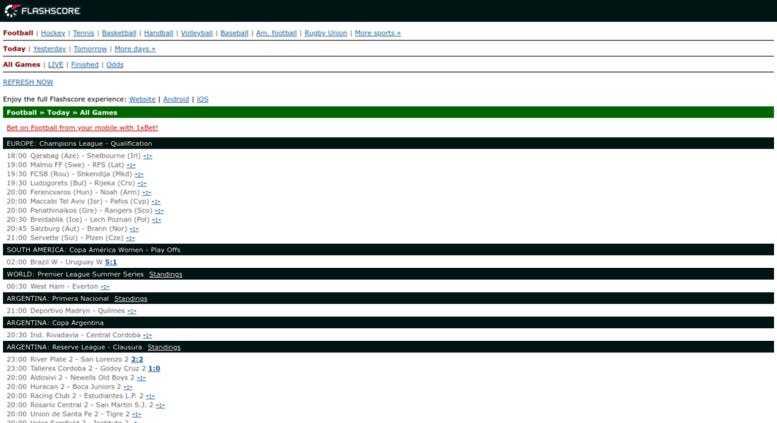This screenshot has width=777, height=423.
Task: Open Reserve League Clausura Standings link
Action: (164, 347)
